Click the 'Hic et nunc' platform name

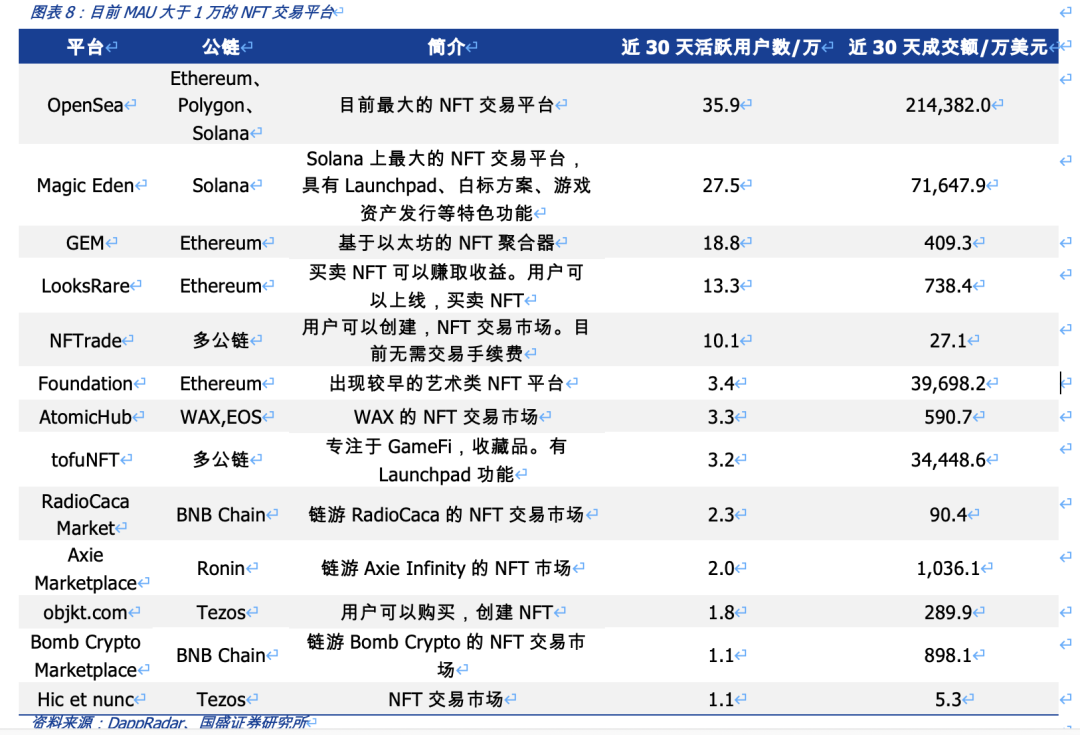85,700
